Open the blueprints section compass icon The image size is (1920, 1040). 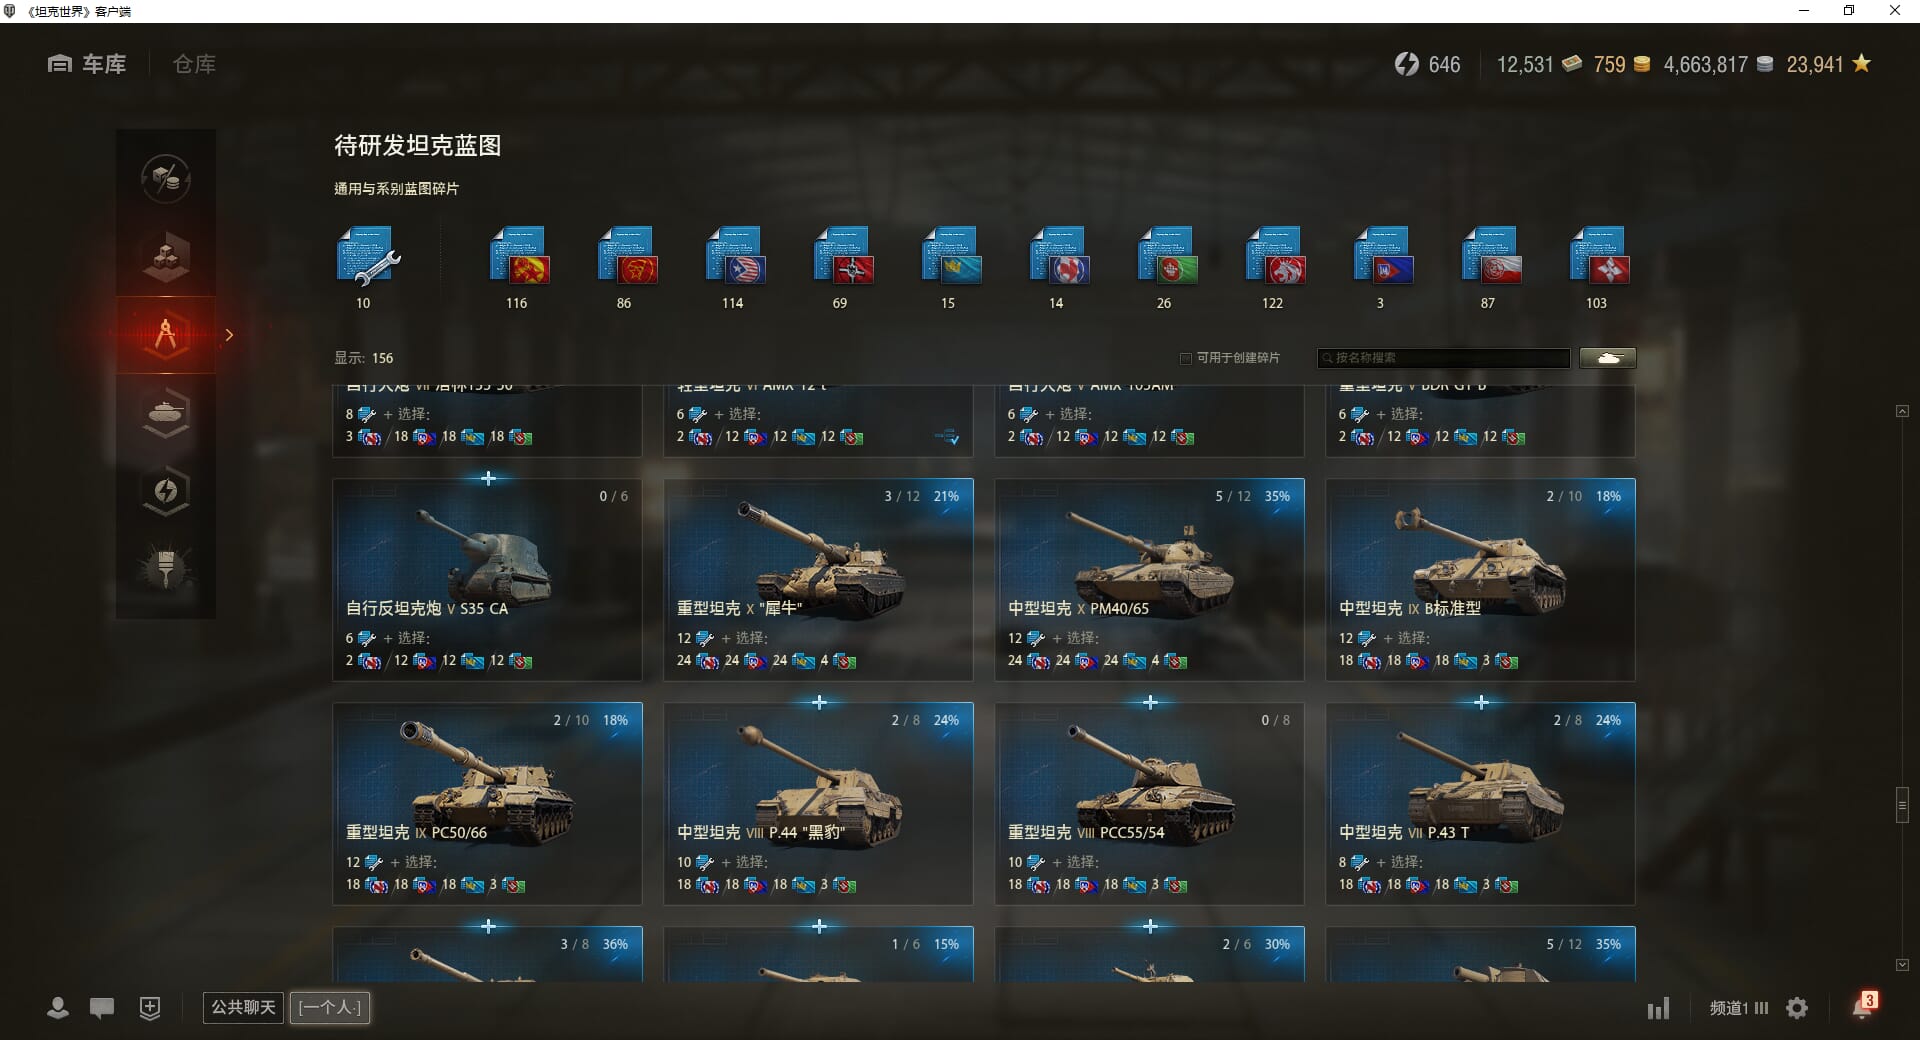point(166,334)
